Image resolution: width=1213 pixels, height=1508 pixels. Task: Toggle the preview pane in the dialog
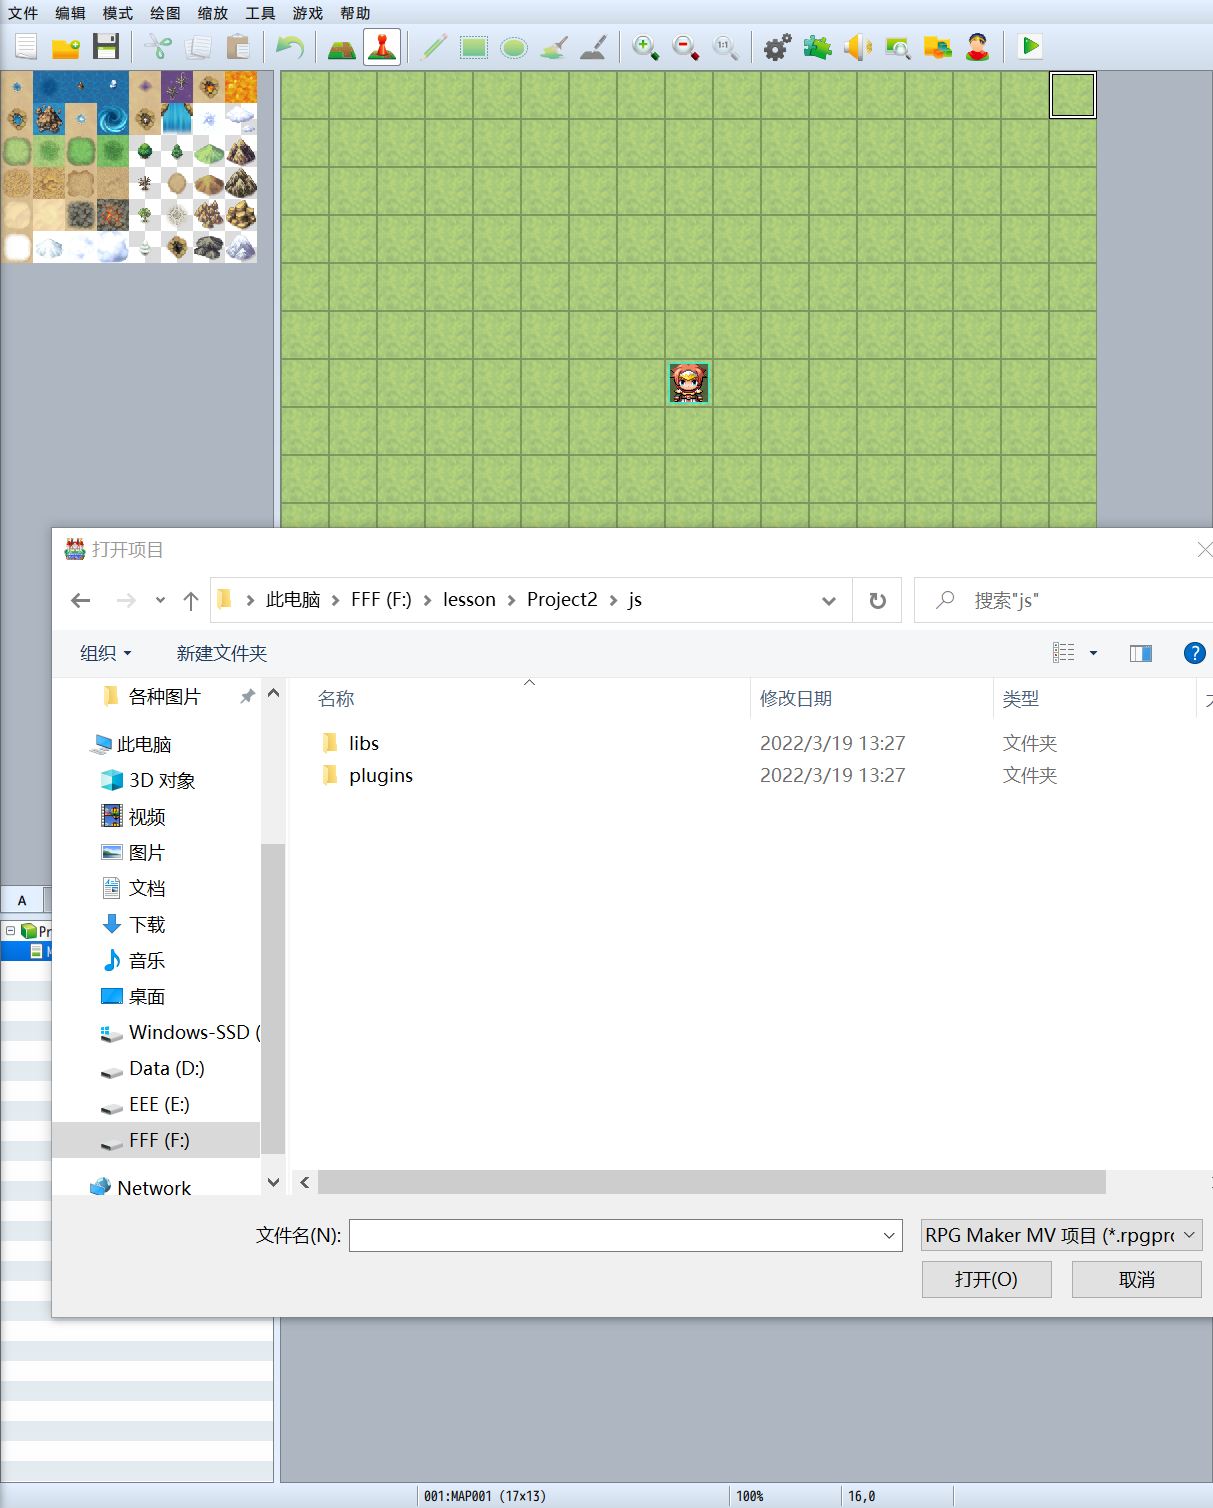click(1141, 653)
